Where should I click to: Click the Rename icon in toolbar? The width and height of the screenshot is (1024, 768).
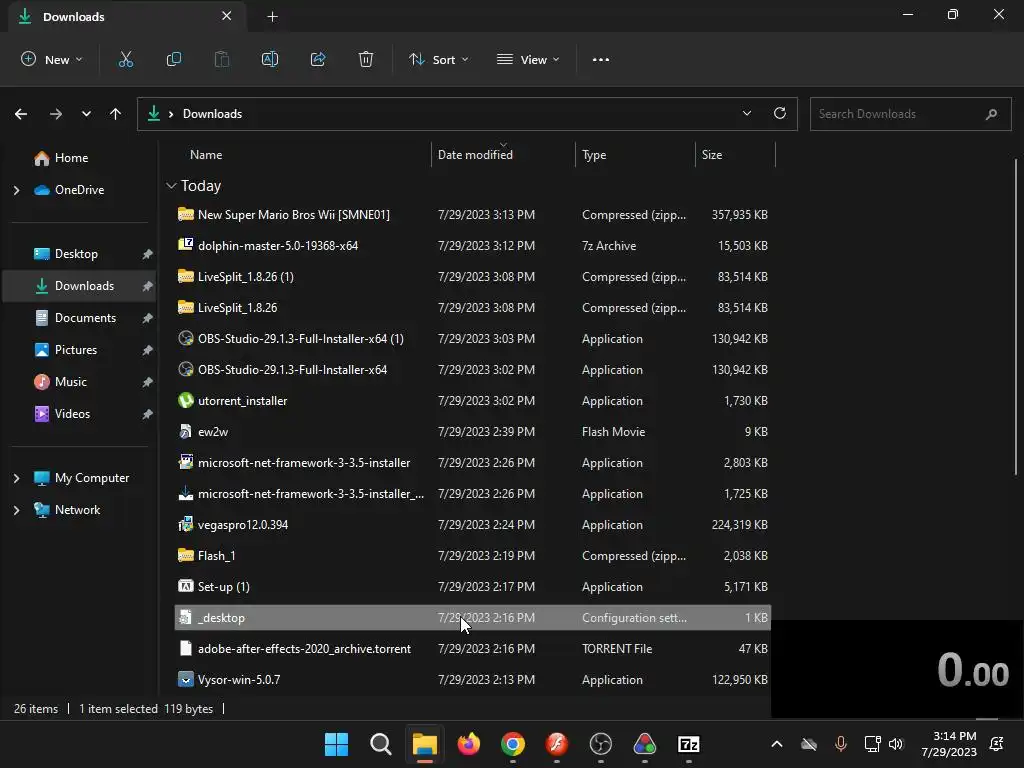click(x=270, y=59)
